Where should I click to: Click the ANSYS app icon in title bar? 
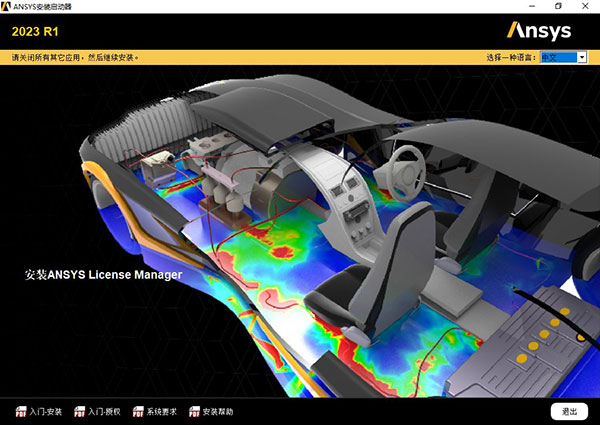tap(8, 7)
